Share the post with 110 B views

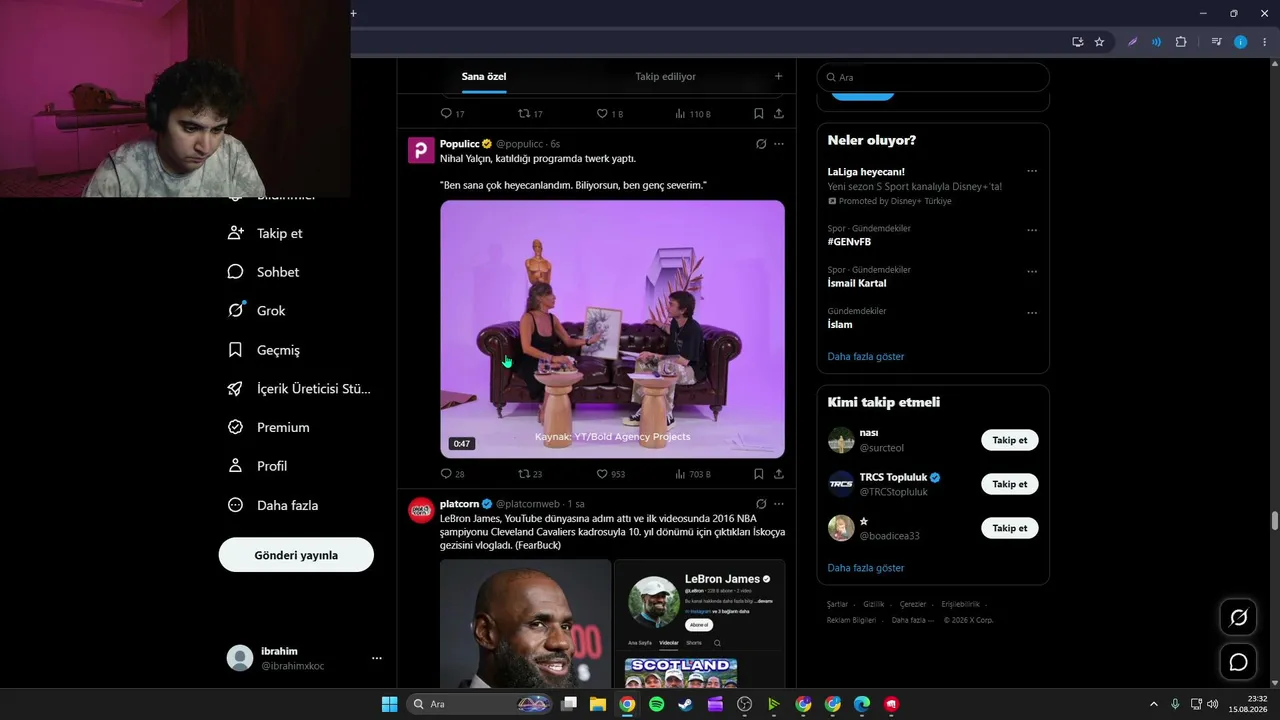click(779, 114)
